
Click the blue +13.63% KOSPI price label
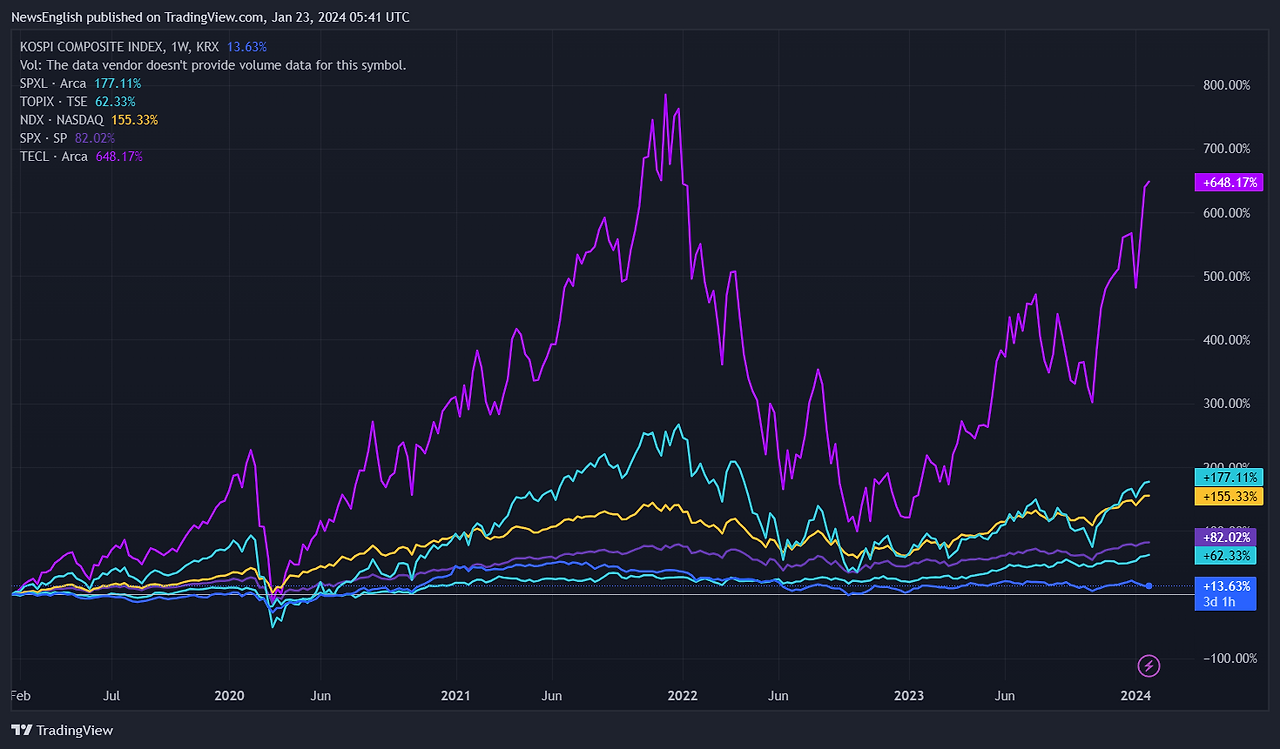point(1225,586)
